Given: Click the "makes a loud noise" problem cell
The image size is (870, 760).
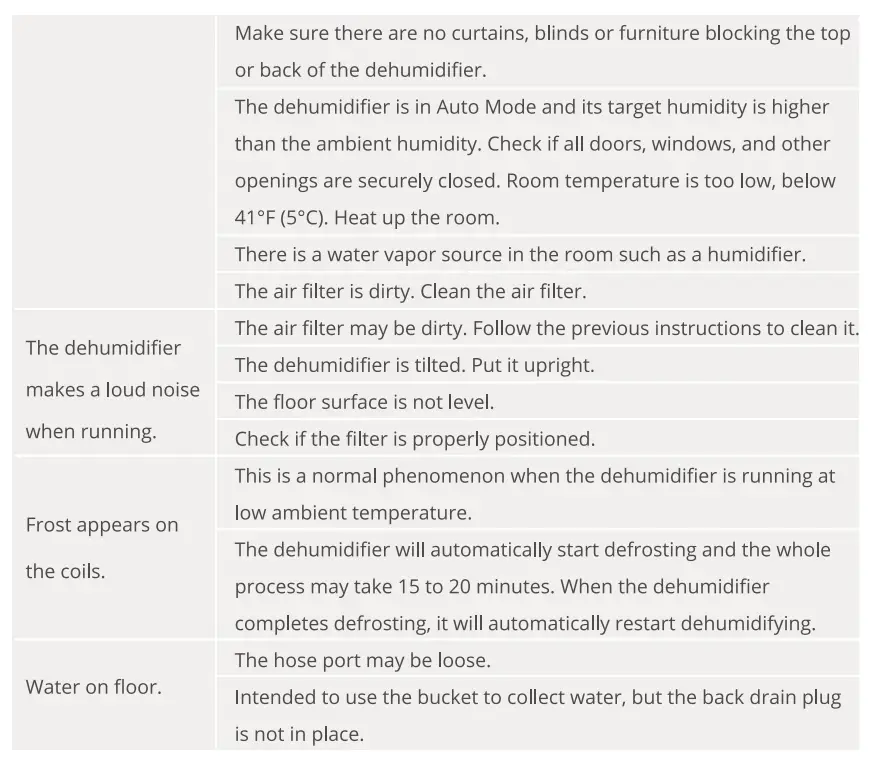Looking at the screenshot, I should click(112, 390).
